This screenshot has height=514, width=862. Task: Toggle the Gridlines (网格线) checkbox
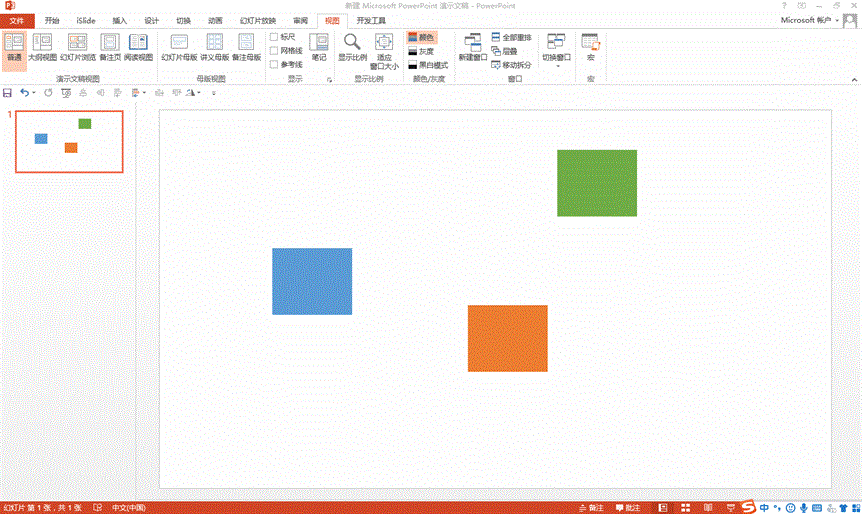tap(275, 51)
